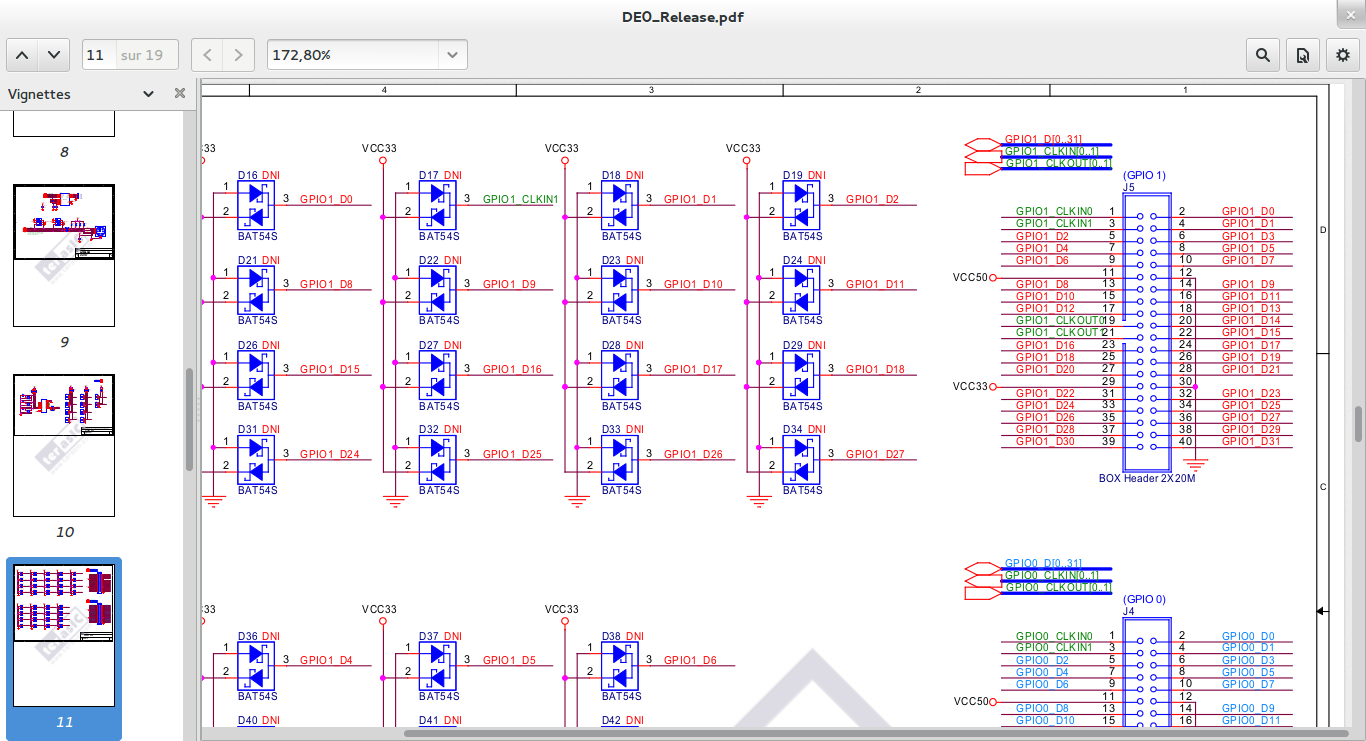Click the 'BOX Header 2X20M' text
The height and width of the screenshot is (741, 1366).
(1147, 478)
